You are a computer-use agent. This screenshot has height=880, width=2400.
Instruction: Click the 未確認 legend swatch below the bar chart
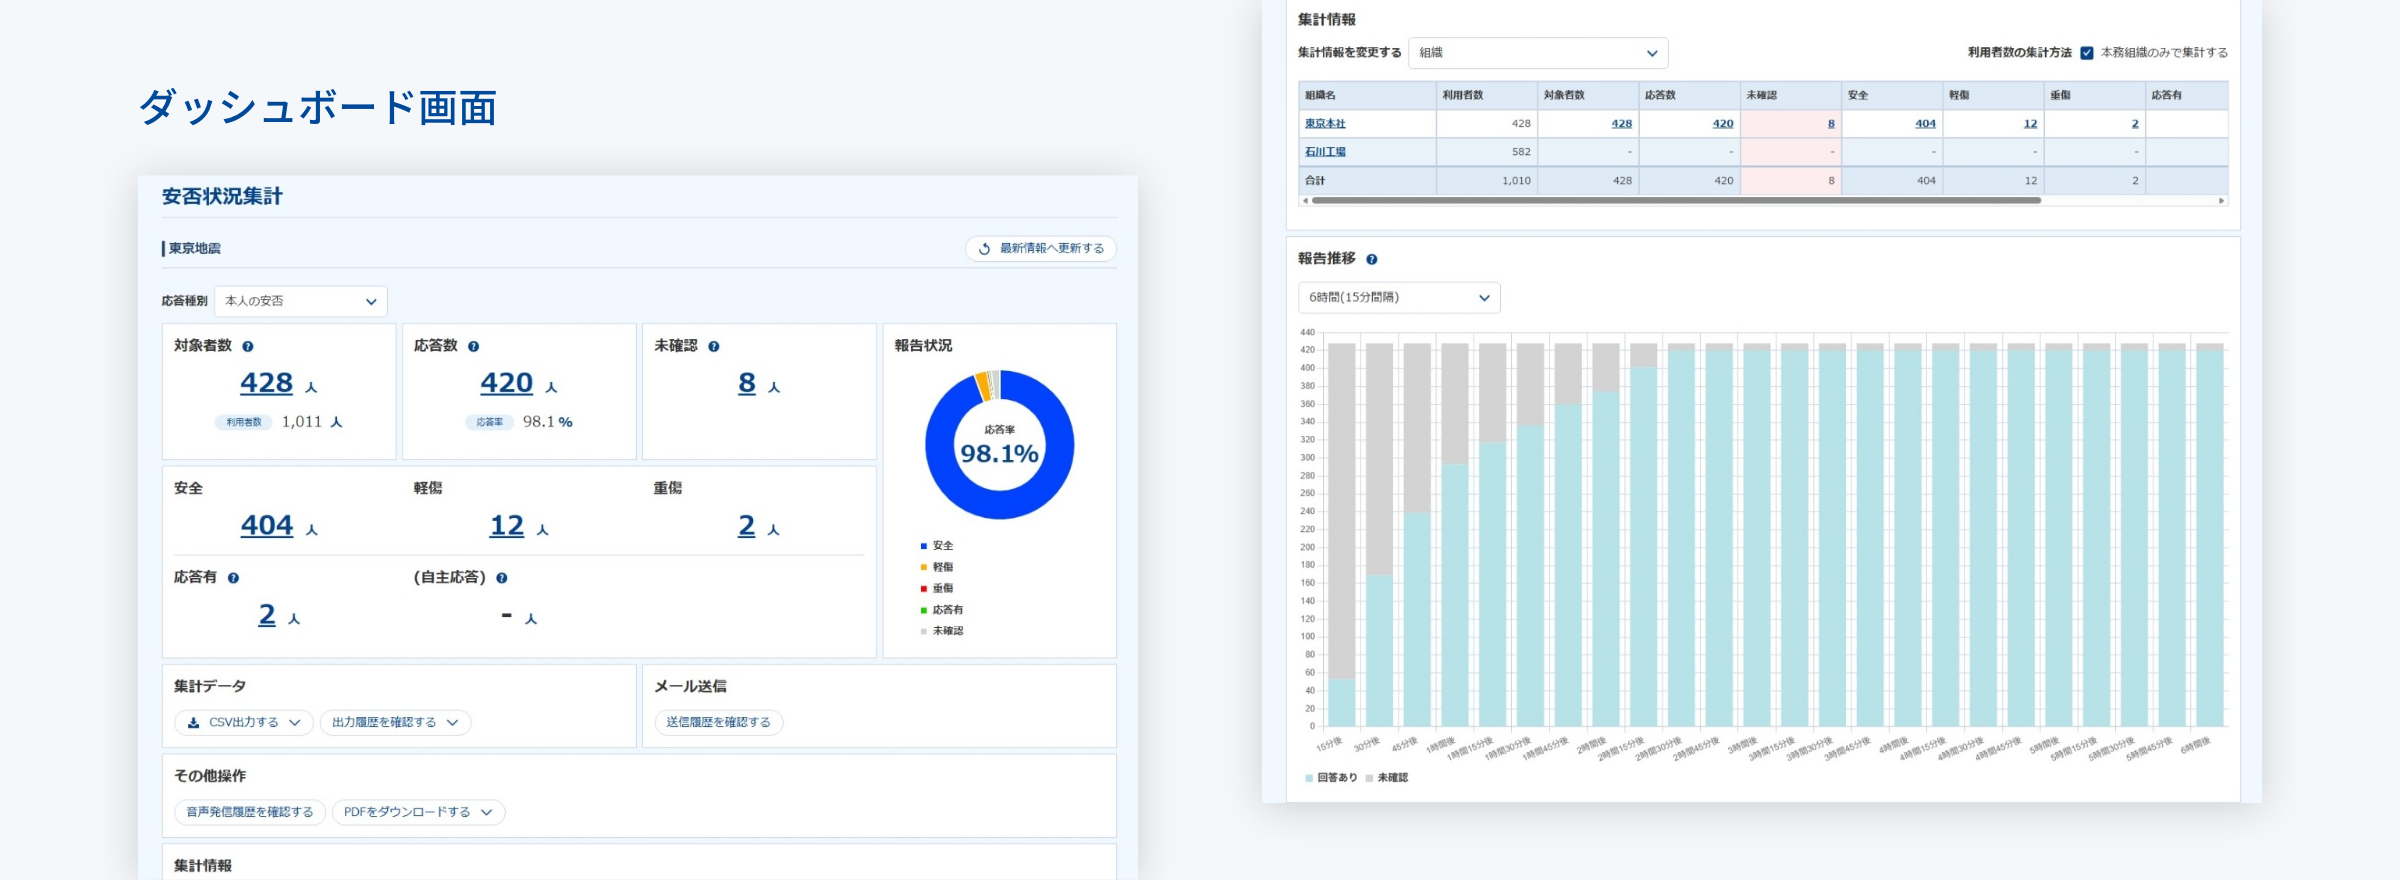[1369, 778]
